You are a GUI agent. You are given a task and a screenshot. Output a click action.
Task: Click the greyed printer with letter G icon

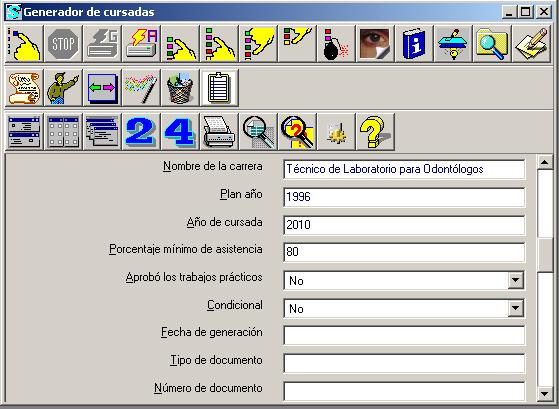[102, 44]
